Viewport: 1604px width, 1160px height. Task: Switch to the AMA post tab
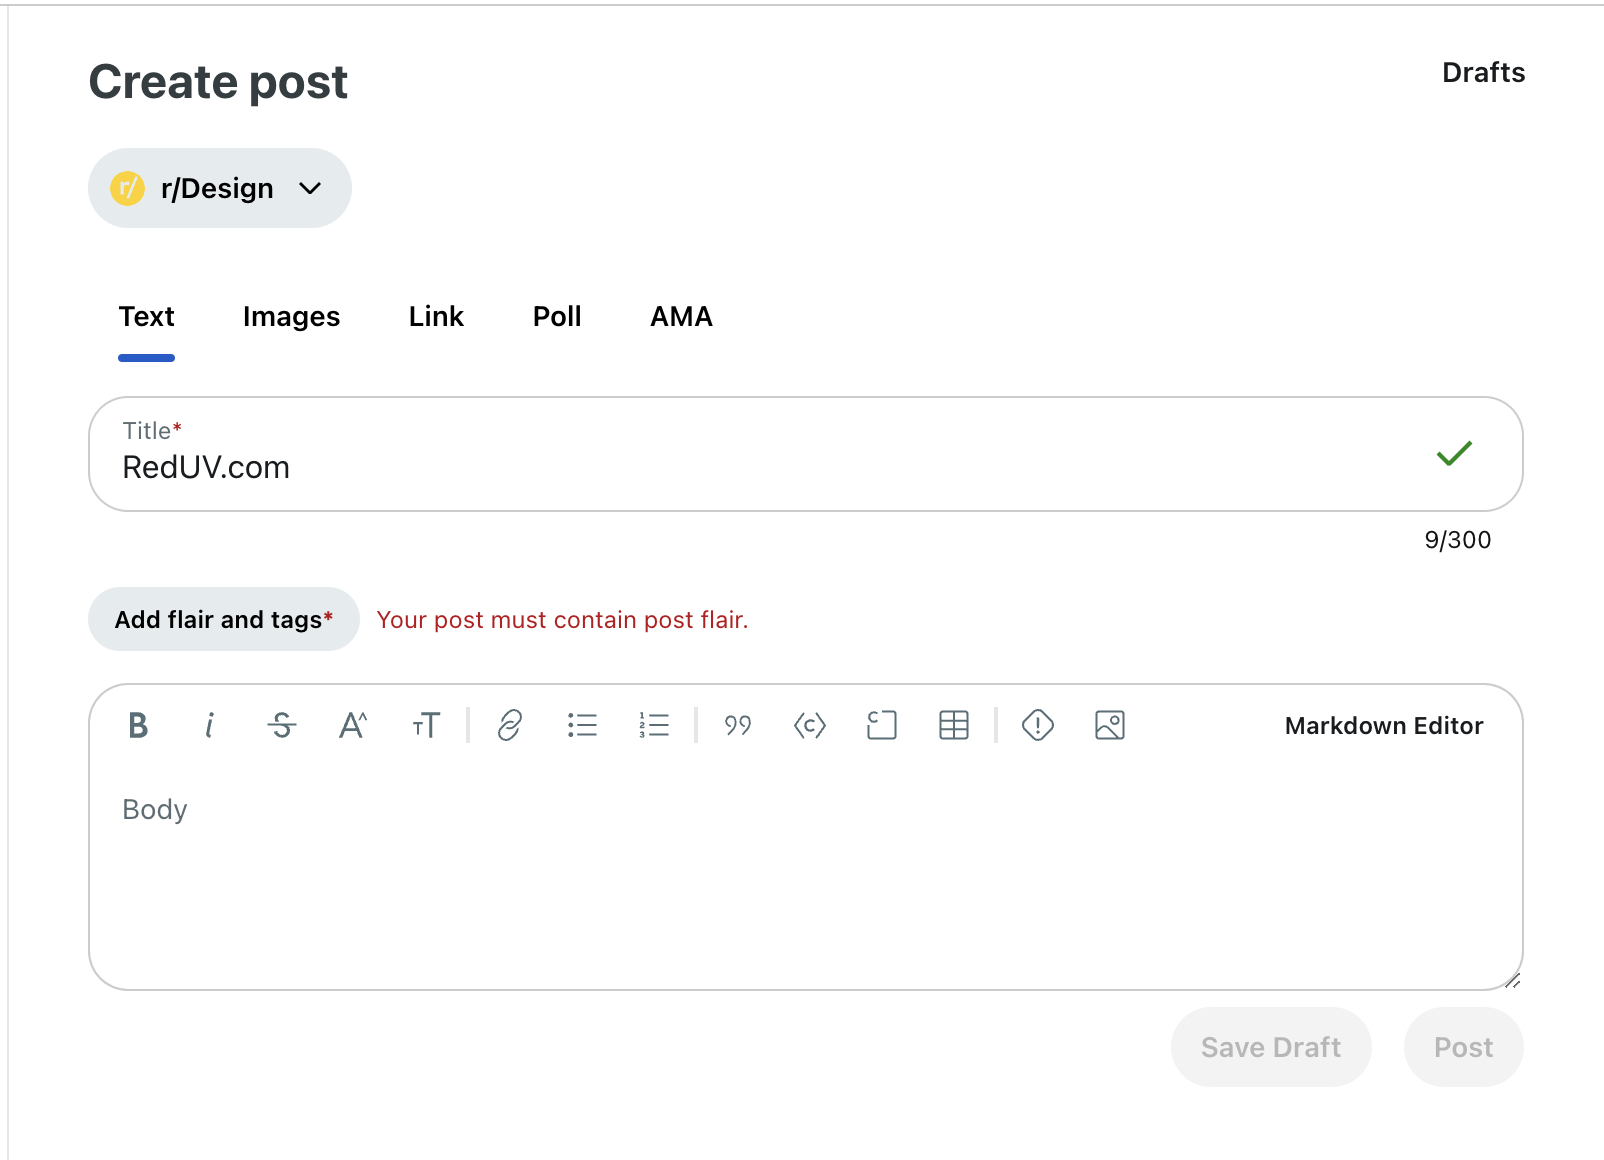tap(681, 317)
